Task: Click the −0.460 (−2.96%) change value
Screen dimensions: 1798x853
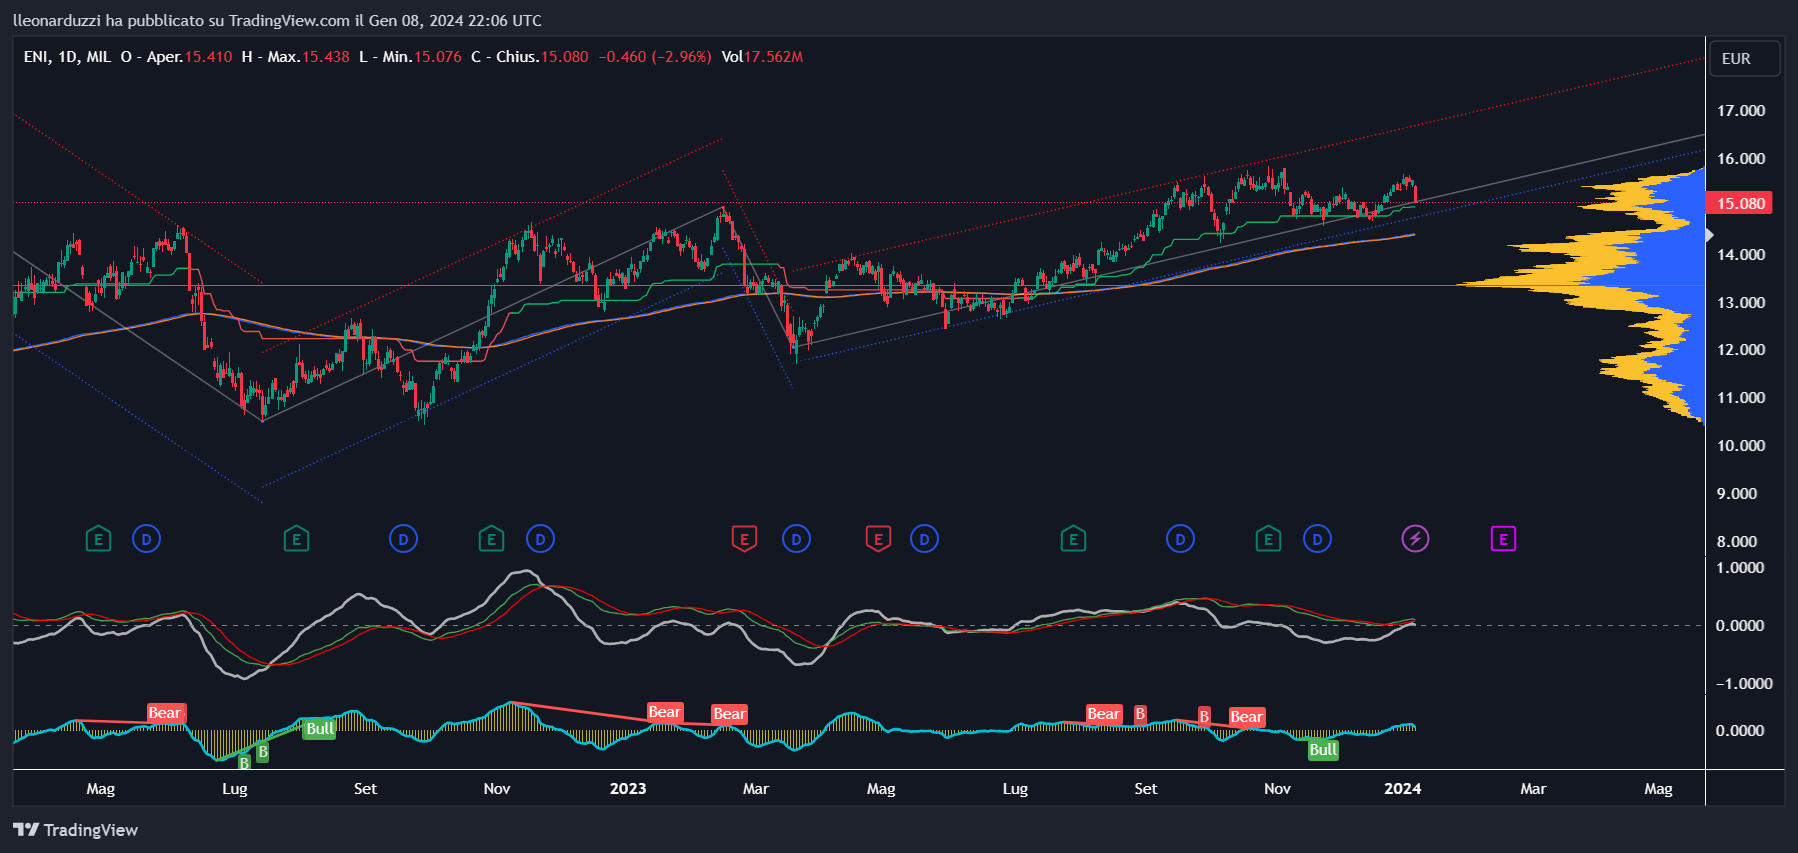Action: pyautogui.click(x=655, y=57)
